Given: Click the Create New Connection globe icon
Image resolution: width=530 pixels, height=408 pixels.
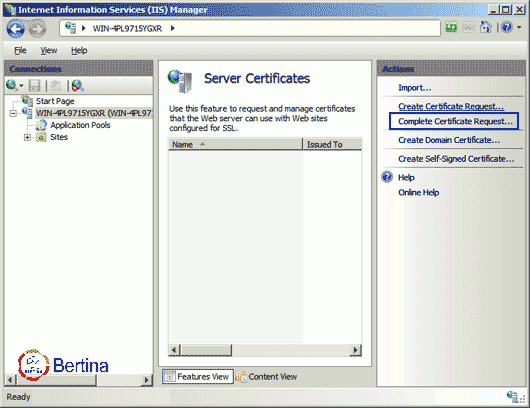Looking at the screenshot, I should point(11,85).
